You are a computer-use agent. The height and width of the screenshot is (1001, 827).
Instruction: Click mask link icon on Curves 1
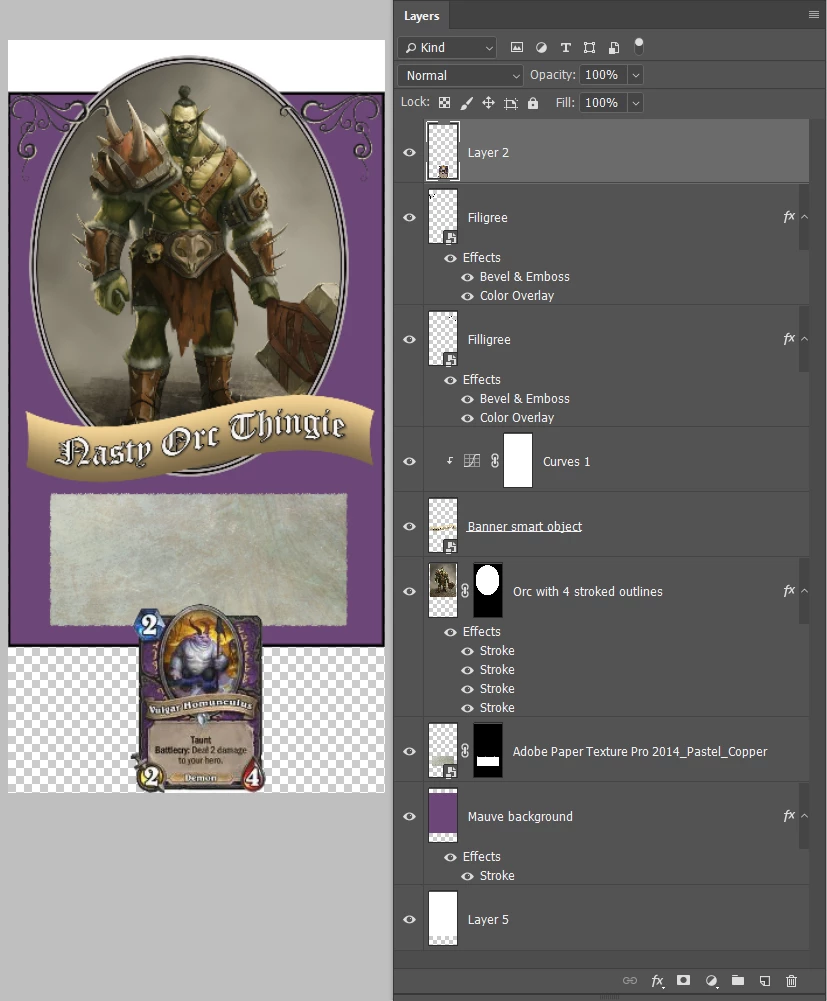point(494,460)
